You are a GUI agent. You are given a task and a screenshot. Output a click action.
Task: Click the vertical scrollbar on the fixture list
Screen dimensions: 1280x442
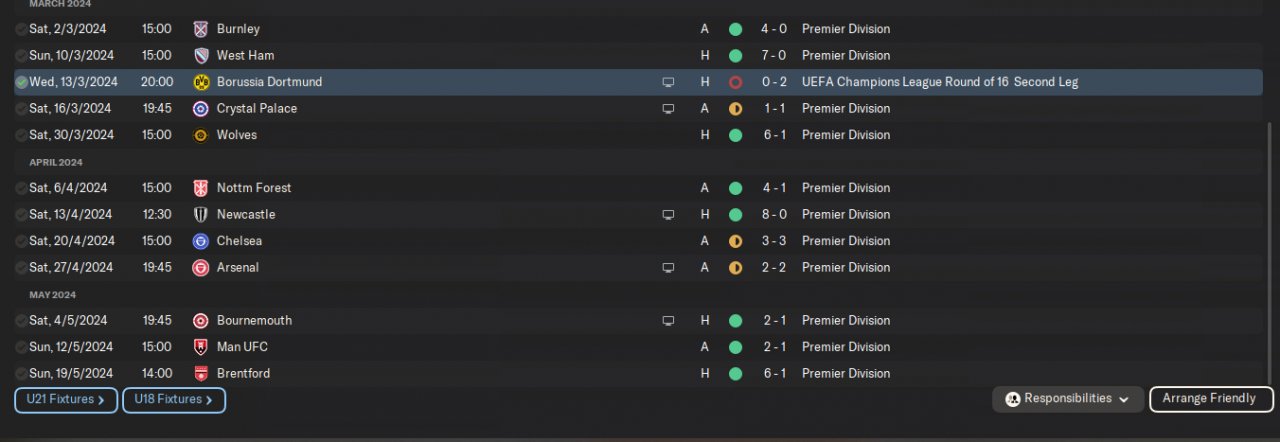pos(1269,250)
